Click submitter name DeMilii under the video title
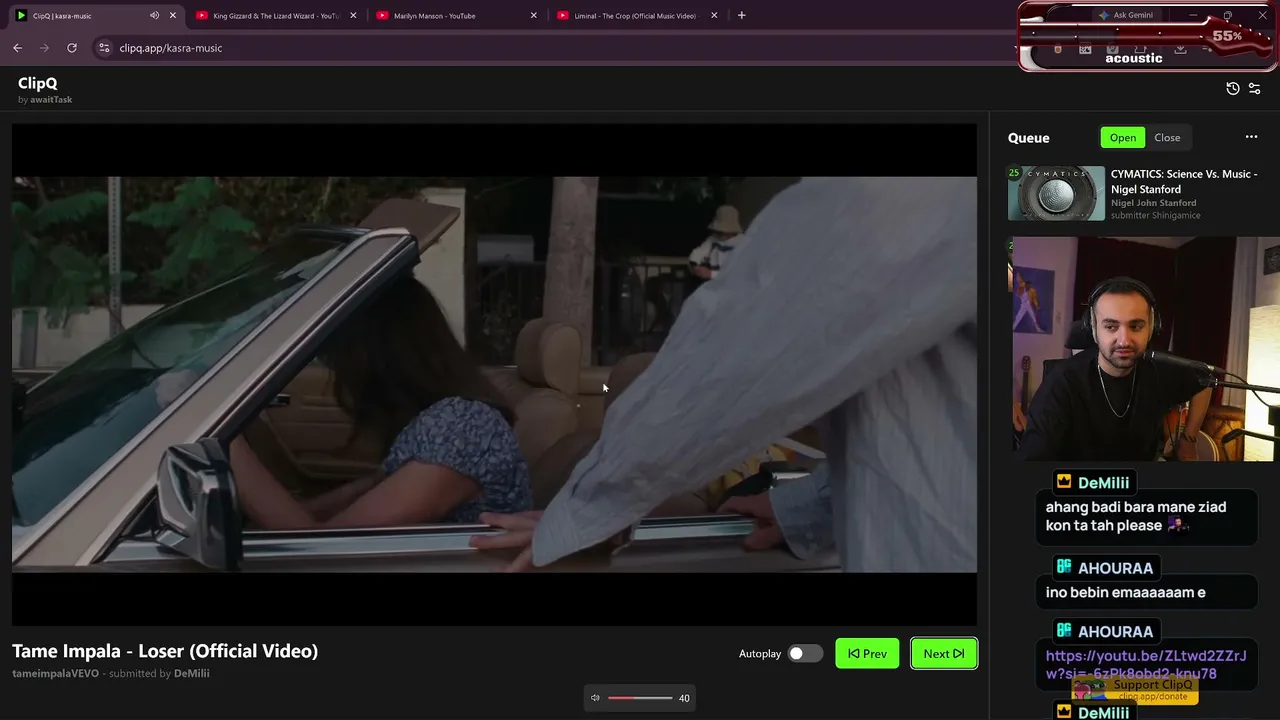The width and height of the screenshot is (1280, 720). 192,674
